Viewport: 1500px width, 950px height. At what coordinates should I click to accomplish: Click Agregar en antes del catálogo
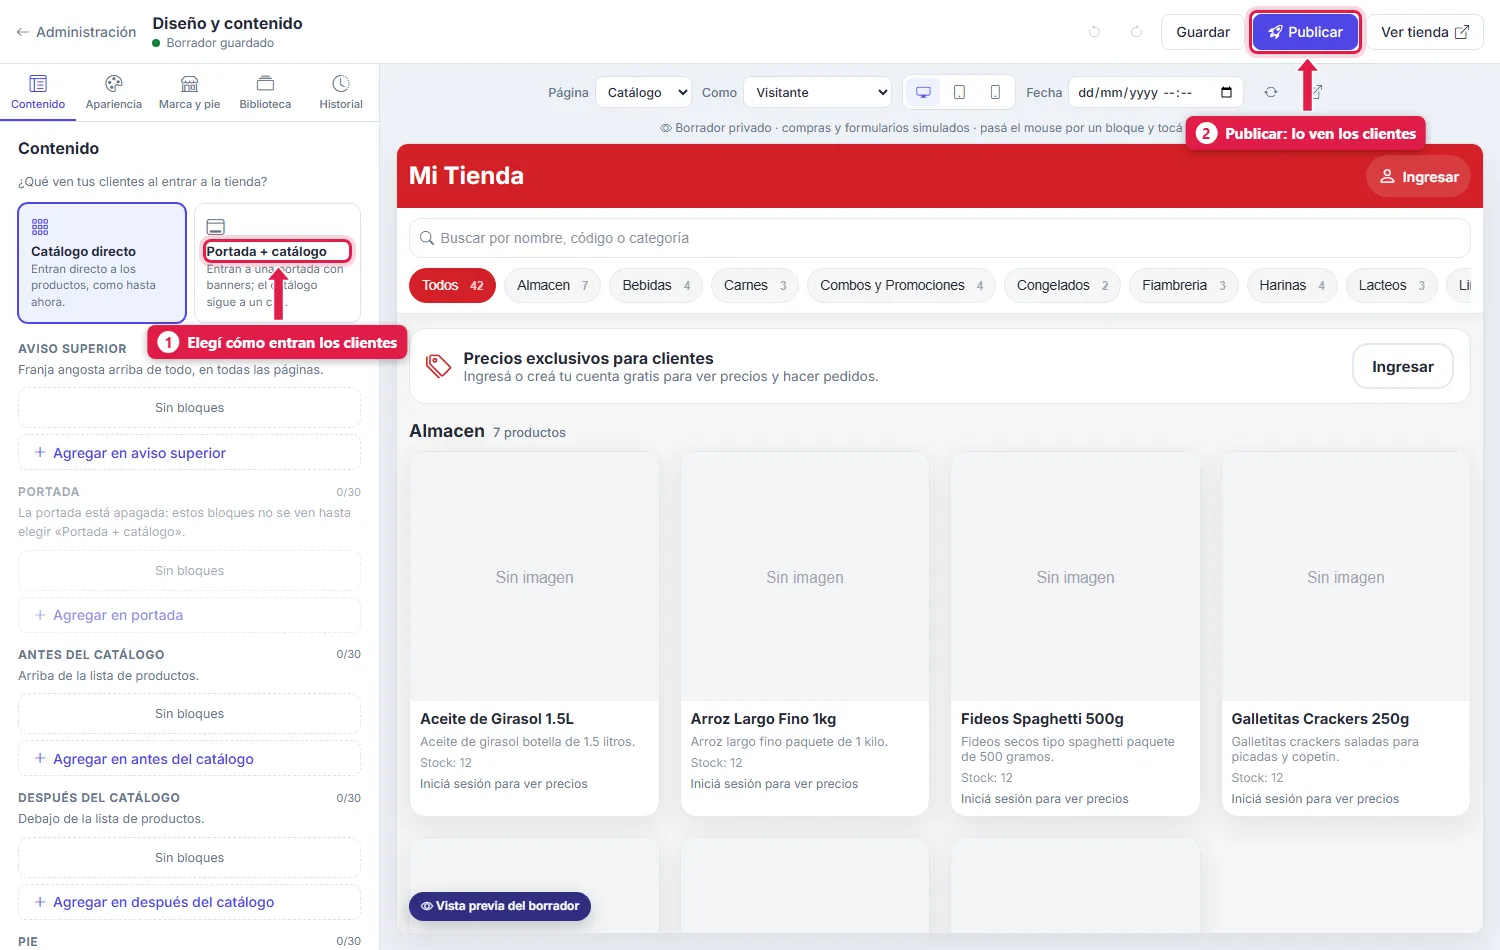coord(190,759)
